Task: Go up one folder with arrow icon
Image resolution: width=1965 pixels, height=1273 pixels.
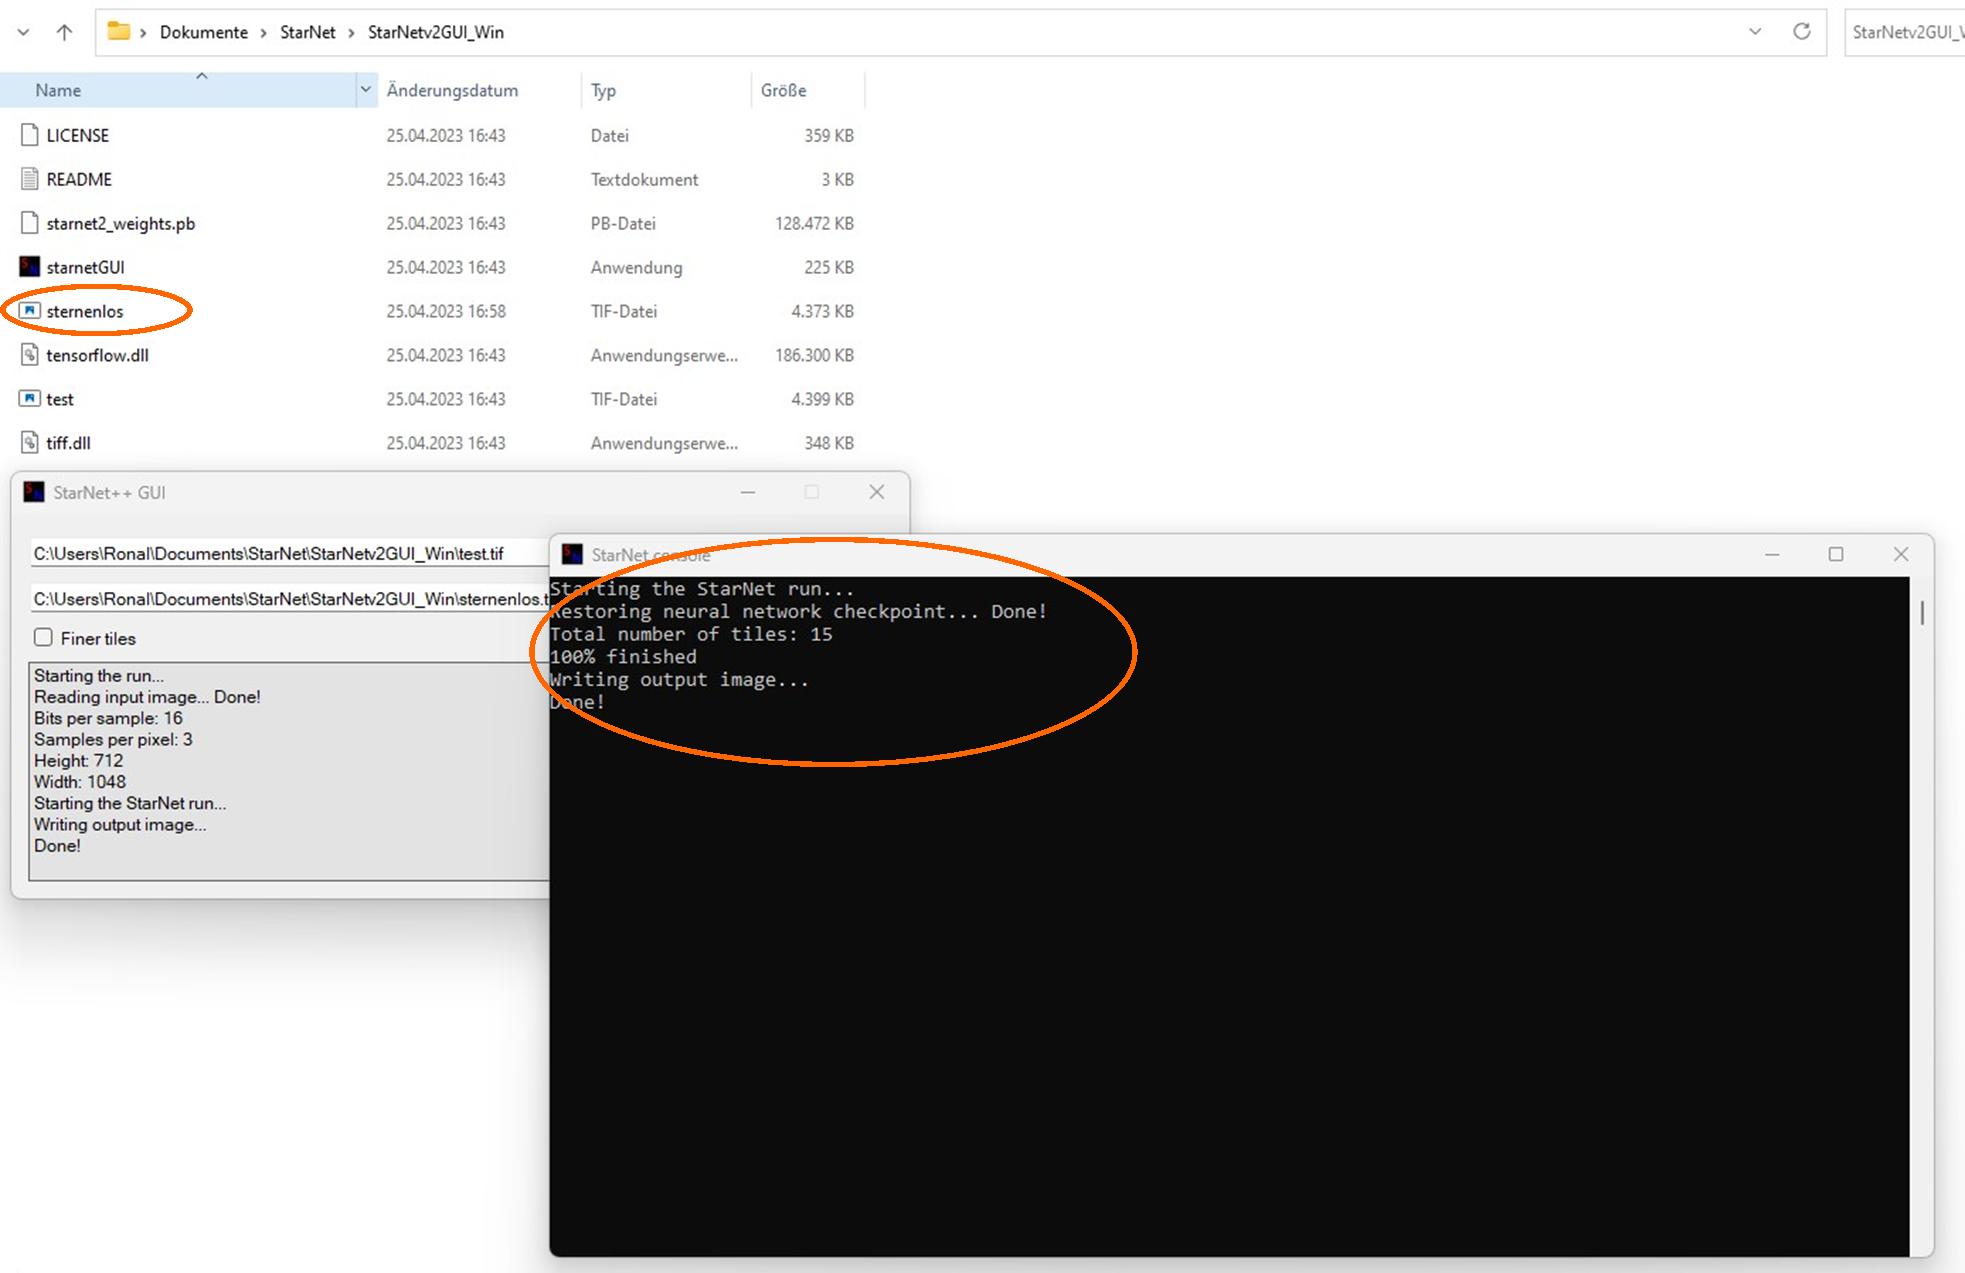Action: (x=64, y=32)
